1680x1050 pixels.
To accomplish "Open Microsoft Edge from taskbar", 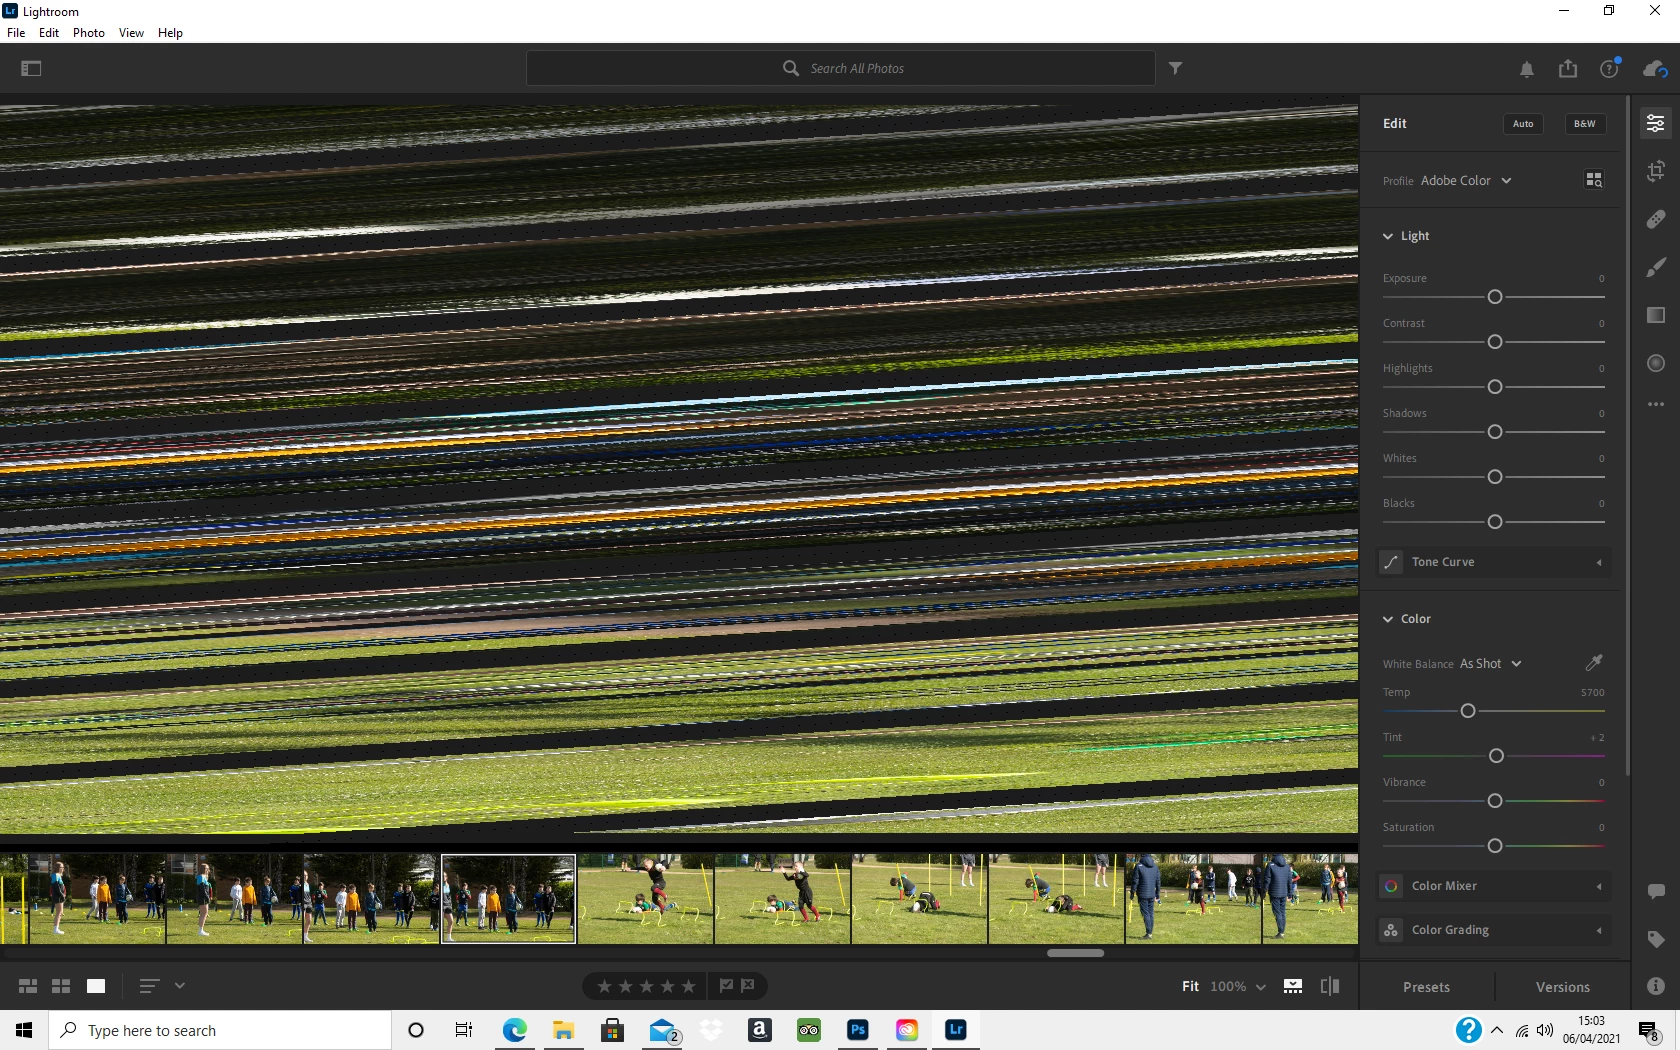I will pyautogui.click(x=515, y=1030).
